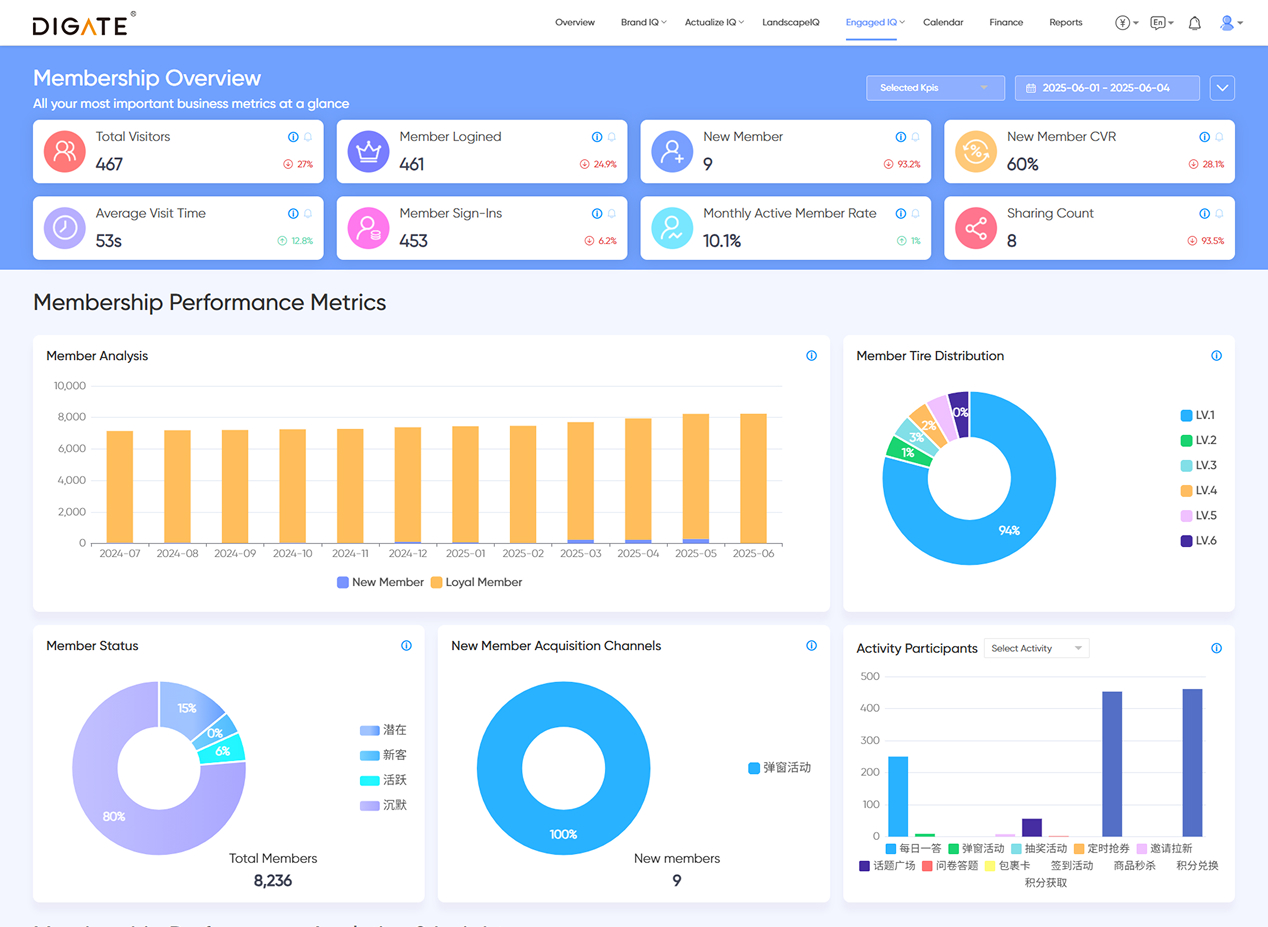Click the alert bell on the New Member CVR card
Viewport: 1268px width, 927px height.
[1219, 137]
